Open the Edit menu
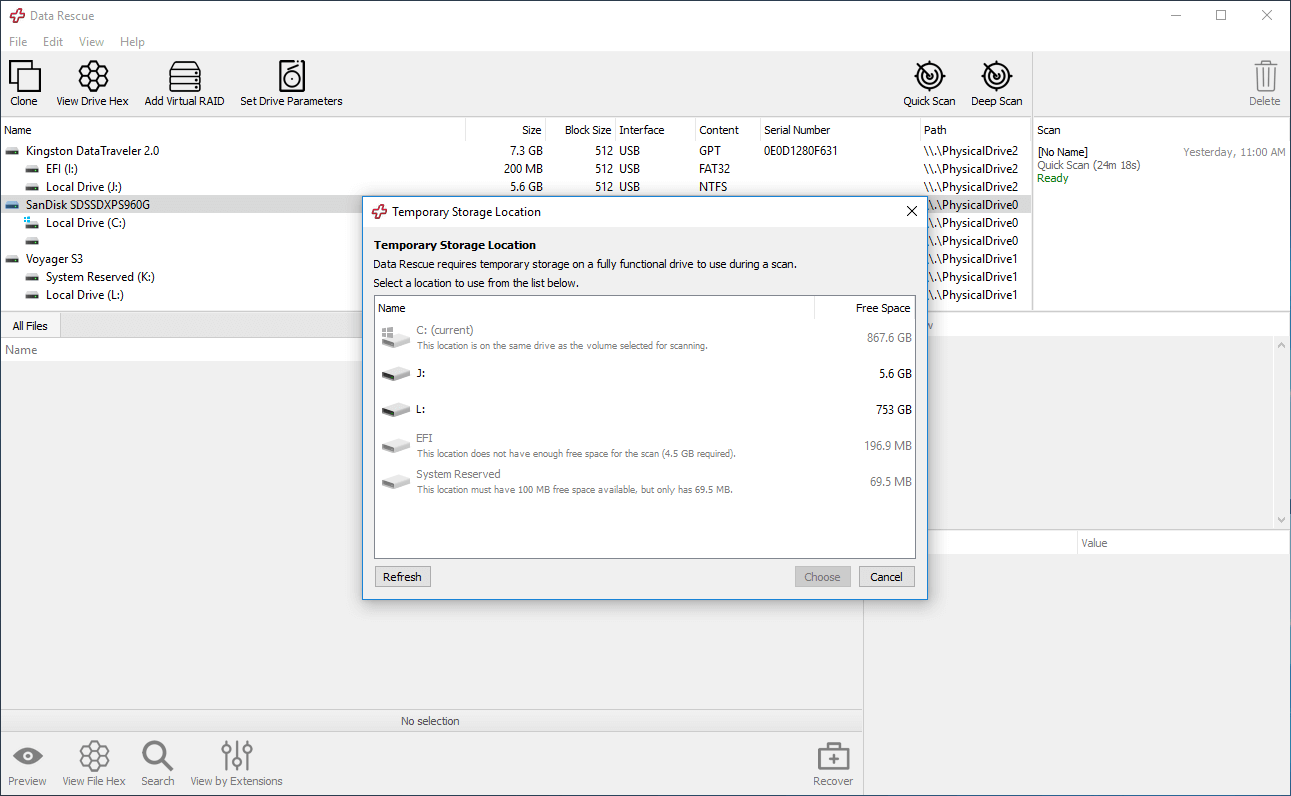1291x796 pixels. [x=53, y=42]
